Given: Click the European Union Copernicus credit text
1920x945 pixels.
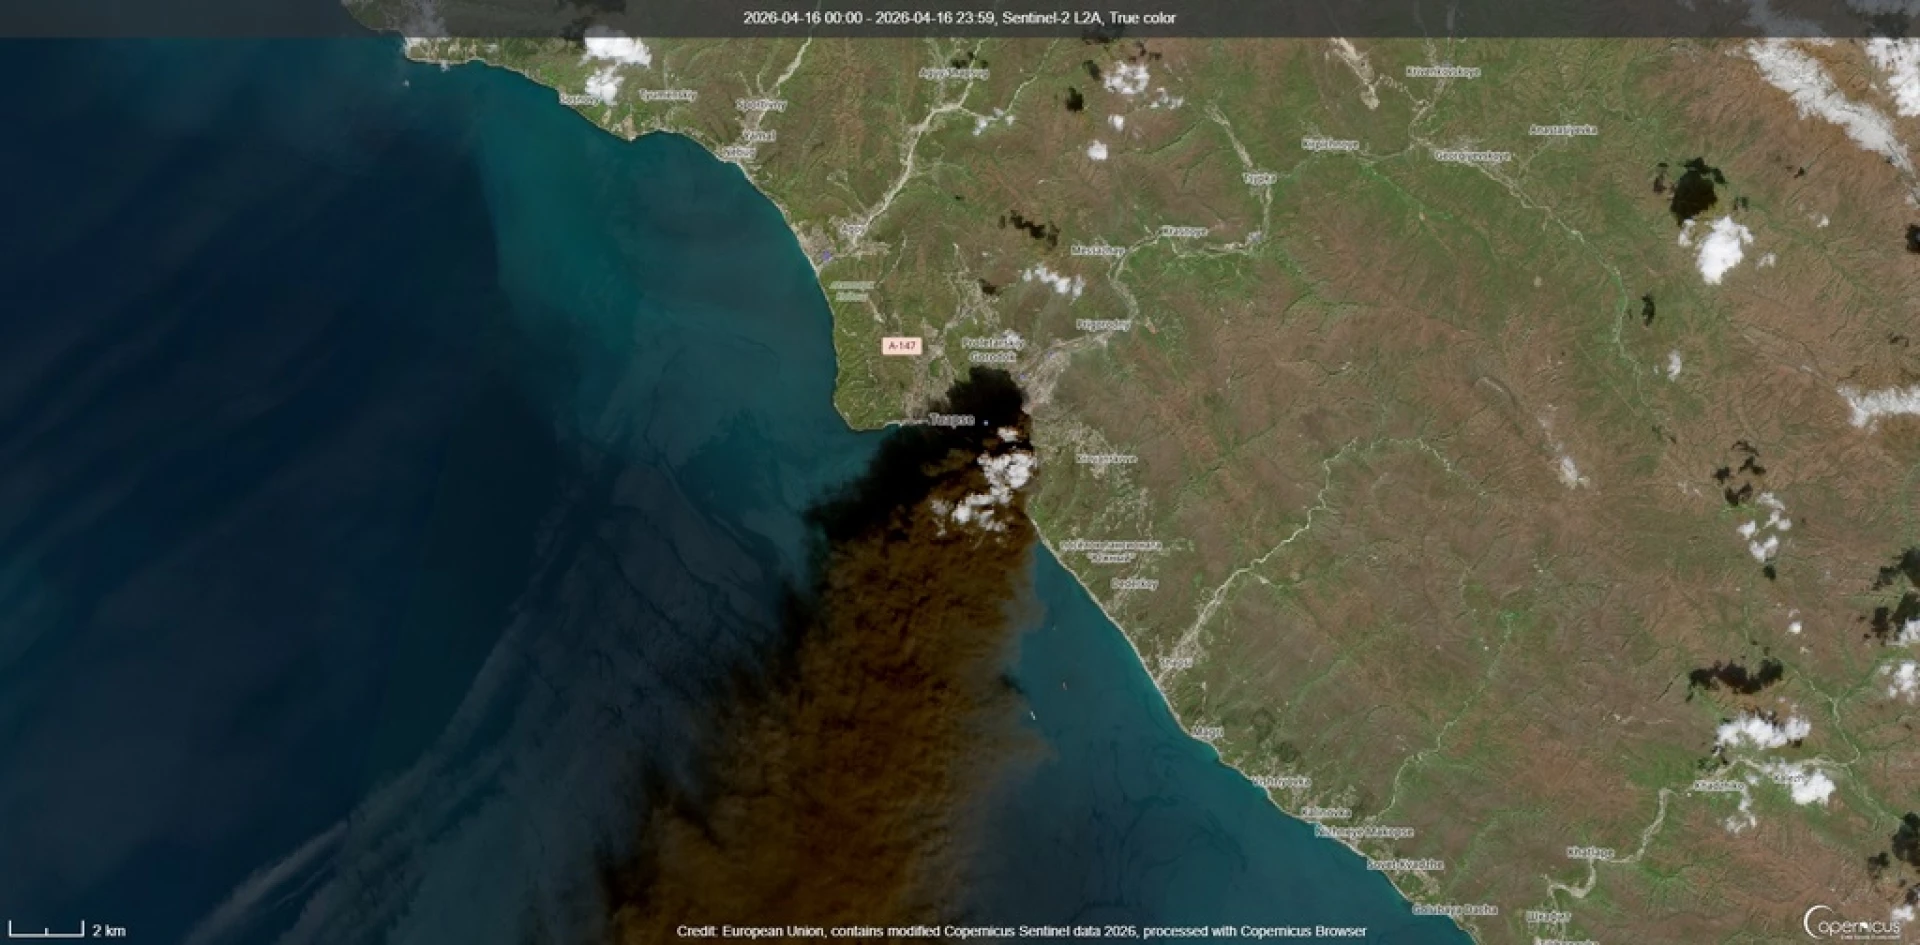Looking at the screenshot, I should [x=1021, y=931].
